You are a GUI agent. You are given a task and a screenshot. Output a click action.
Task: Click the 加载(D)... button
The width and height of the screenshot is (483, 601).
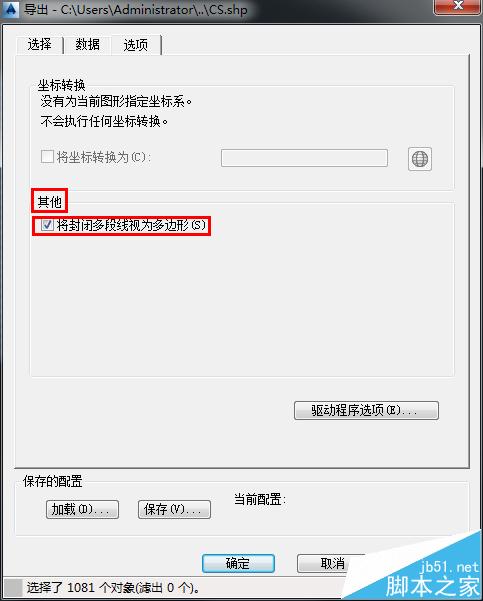click(x=82, y=509)
